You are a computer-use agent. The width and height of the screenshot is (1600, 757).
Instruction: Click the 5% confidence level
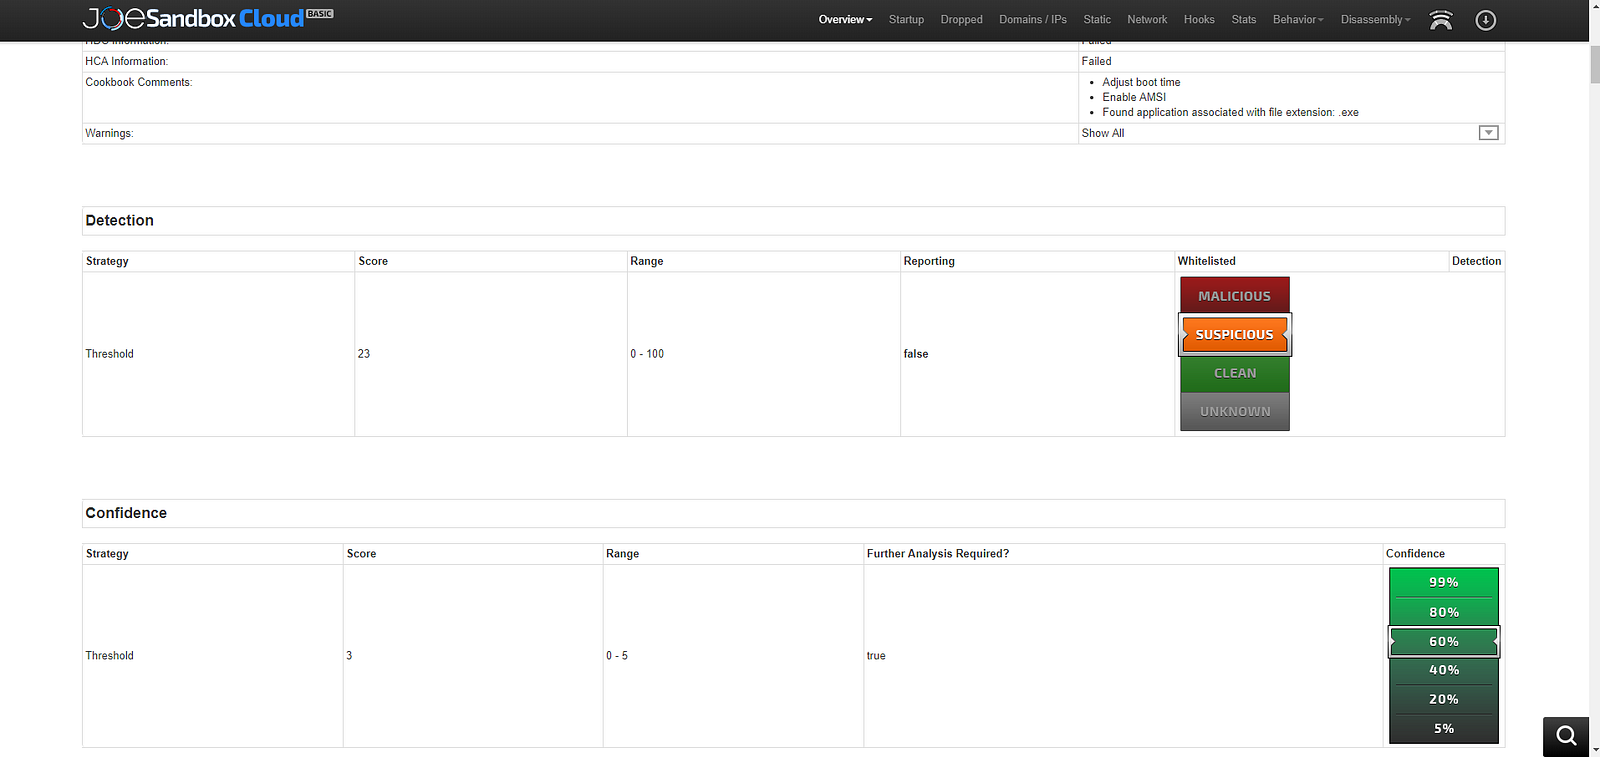[1444, 728]
